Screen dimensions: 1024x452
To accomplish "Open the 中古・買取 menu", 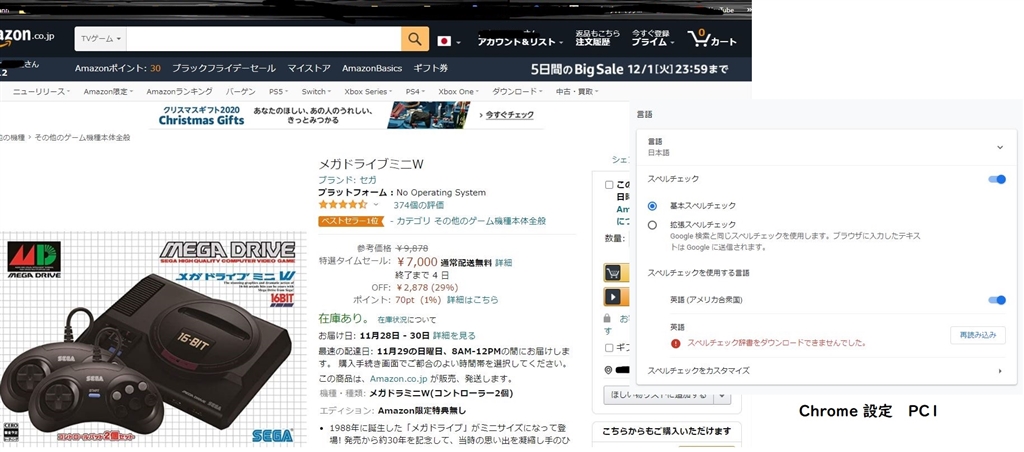I will click(577, 91).
